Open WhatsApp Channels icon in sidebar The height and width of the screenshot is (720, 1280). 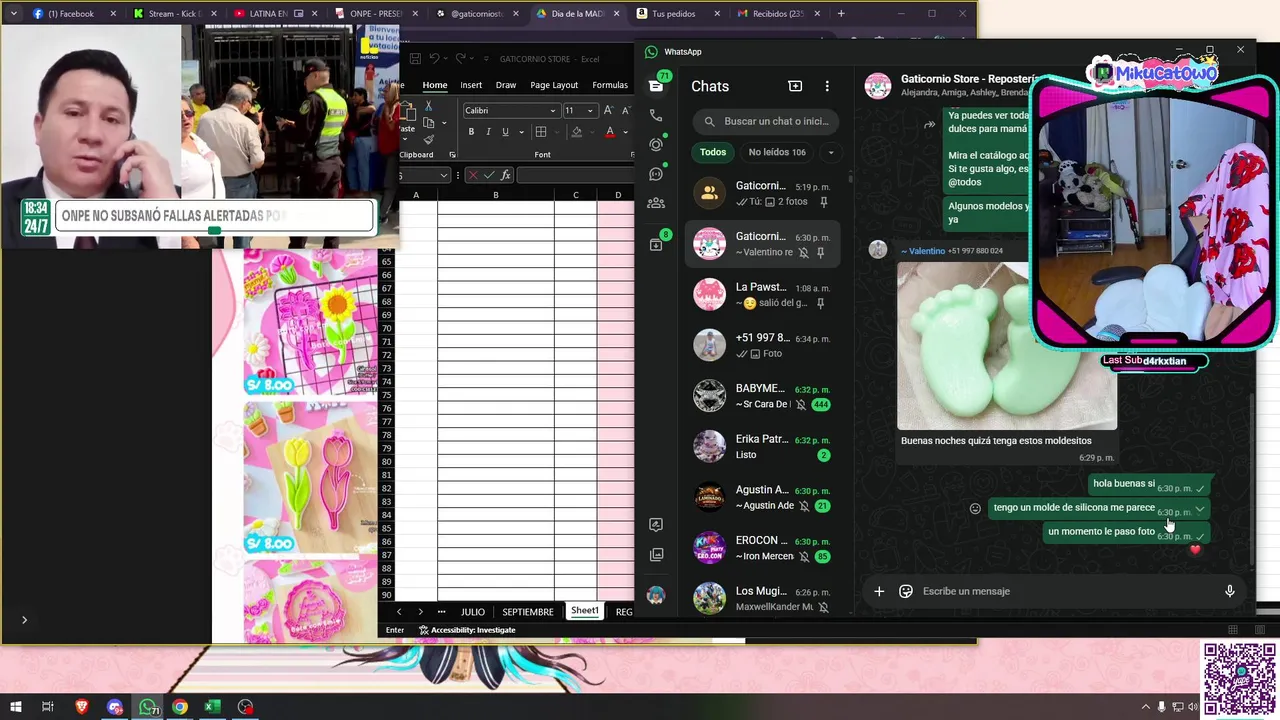pyautogui.click(x=656, y=174)
